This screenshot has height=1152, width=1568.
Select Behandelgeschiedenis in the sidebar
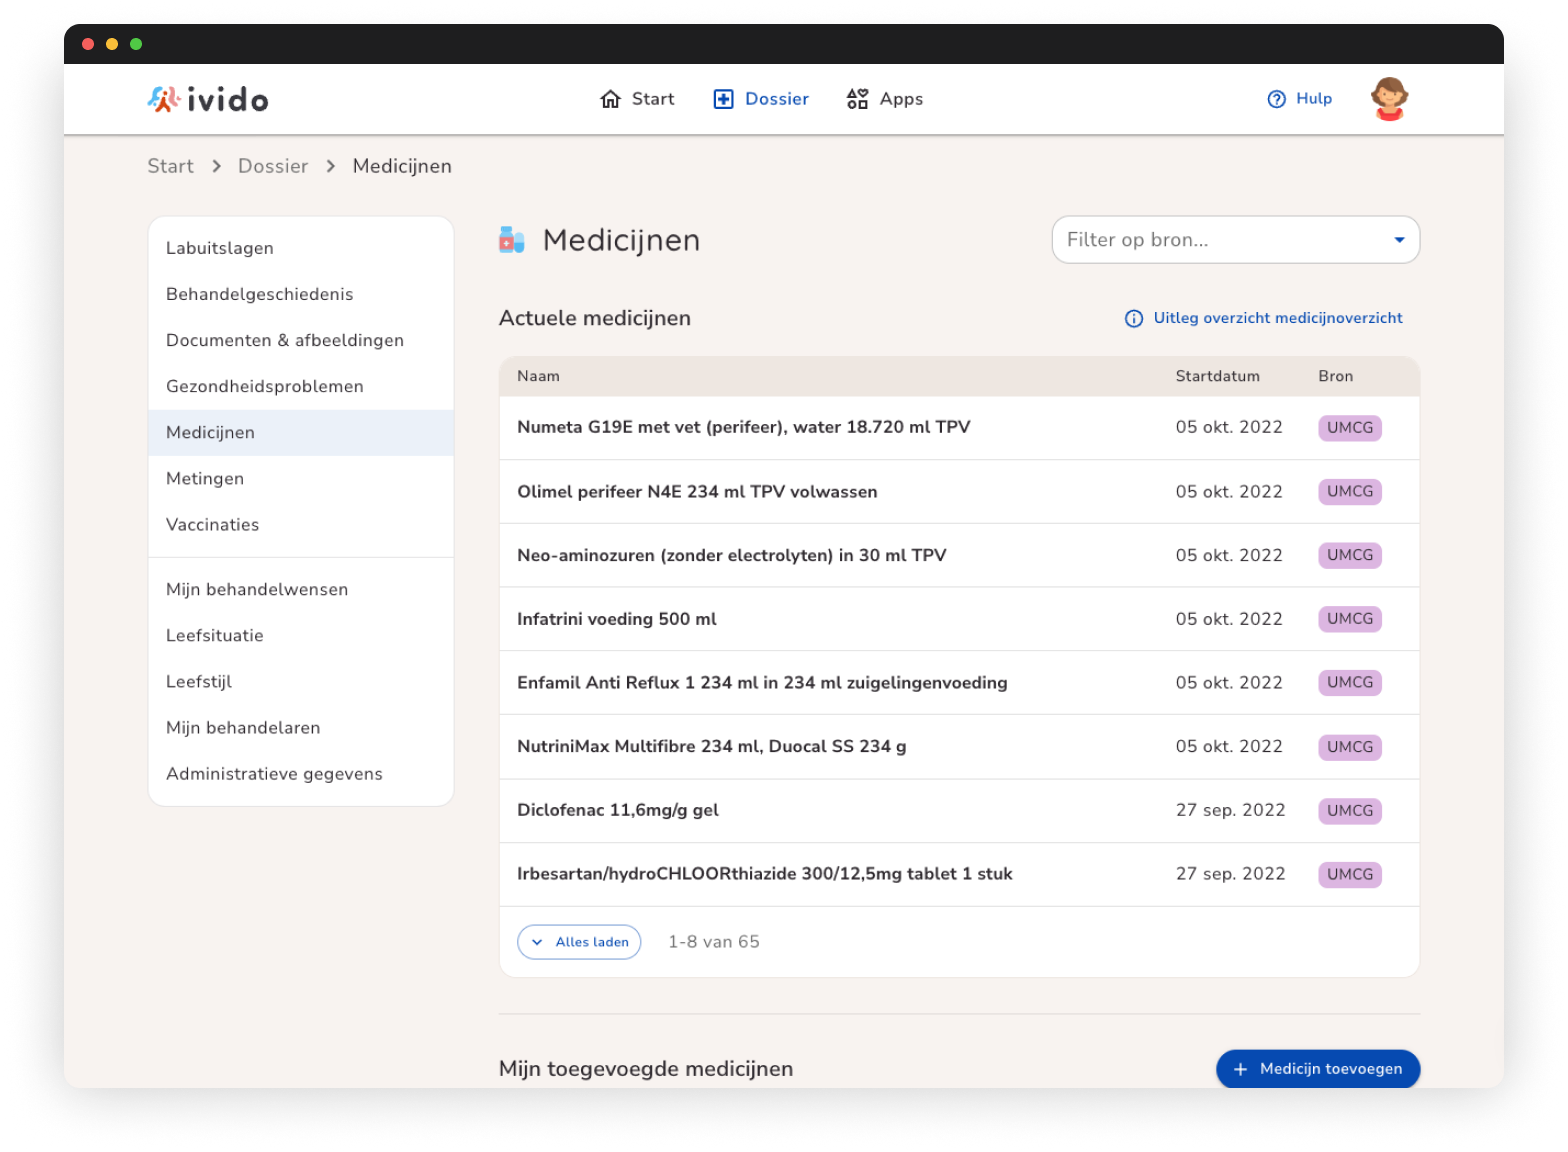(301, 294)
